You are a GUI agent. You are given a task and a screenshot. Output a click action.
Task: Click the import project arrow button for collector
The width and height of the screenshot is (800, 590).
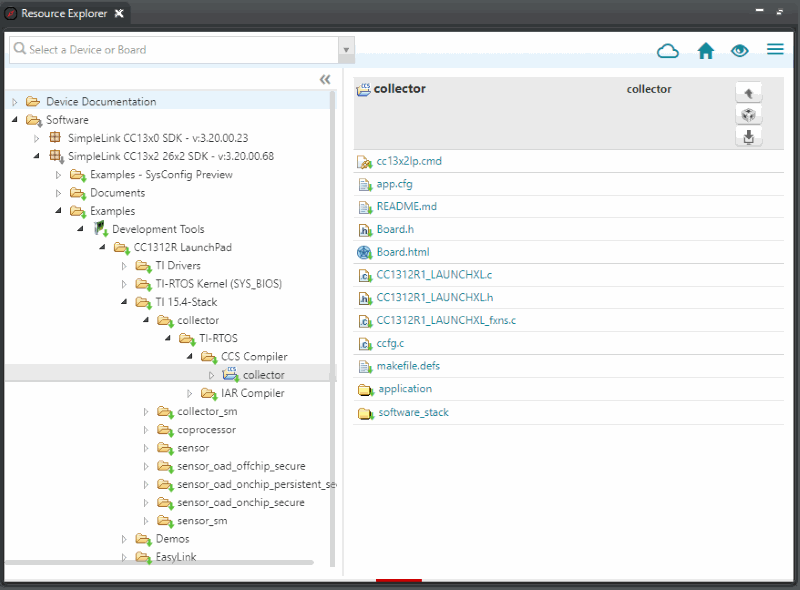(x=748, y=92)
